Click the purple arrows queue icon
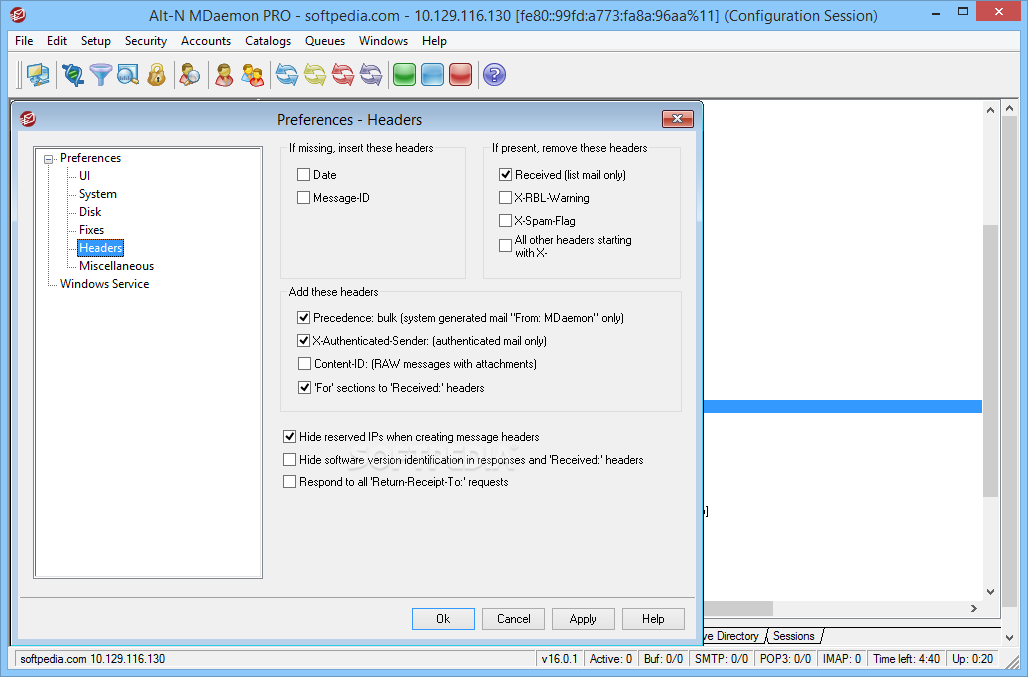This screenshot has width=1028, height=677. click(x=371, y=75)
